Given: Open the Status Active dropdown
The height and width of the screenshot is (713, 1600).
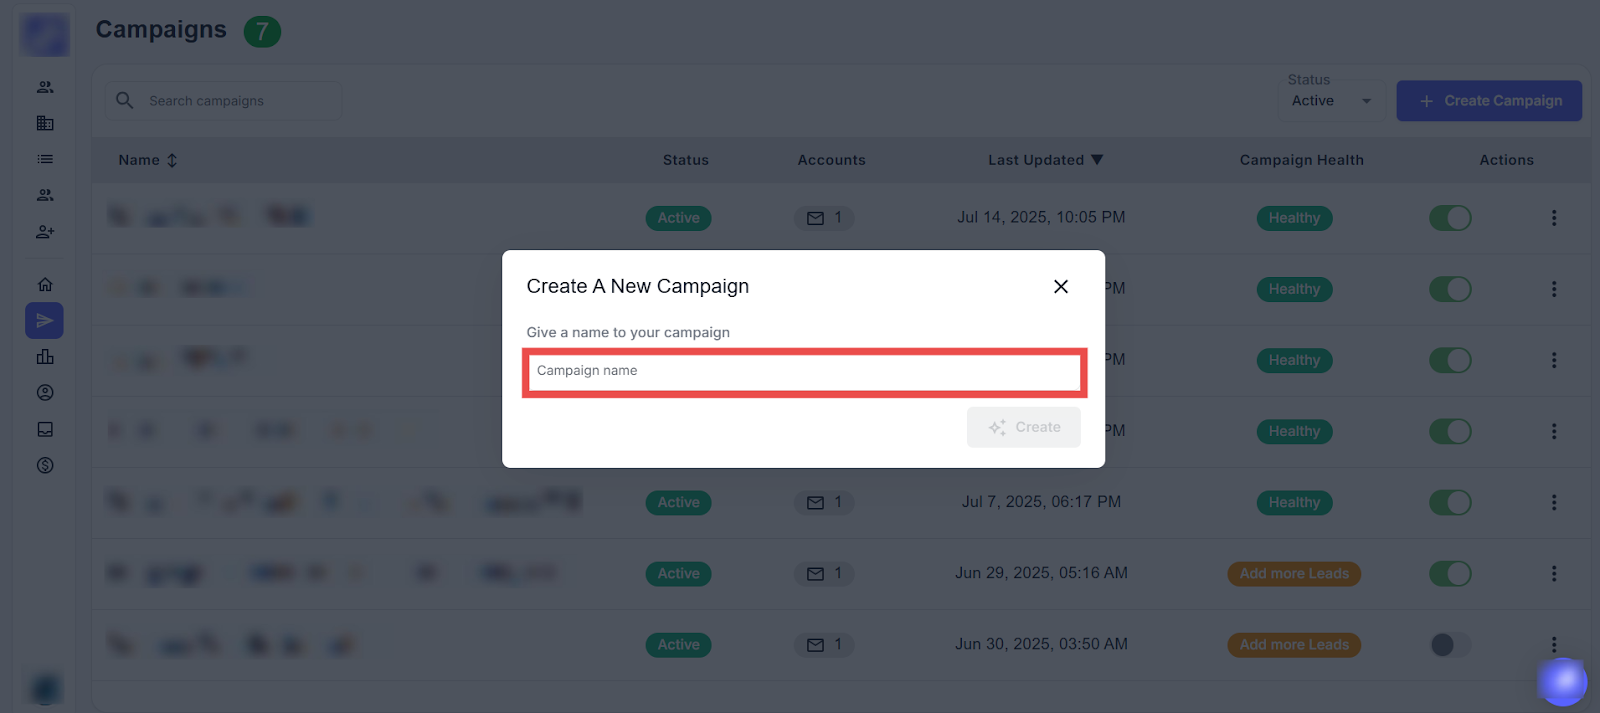Looking at the screenshot, I should point(1331,101).
